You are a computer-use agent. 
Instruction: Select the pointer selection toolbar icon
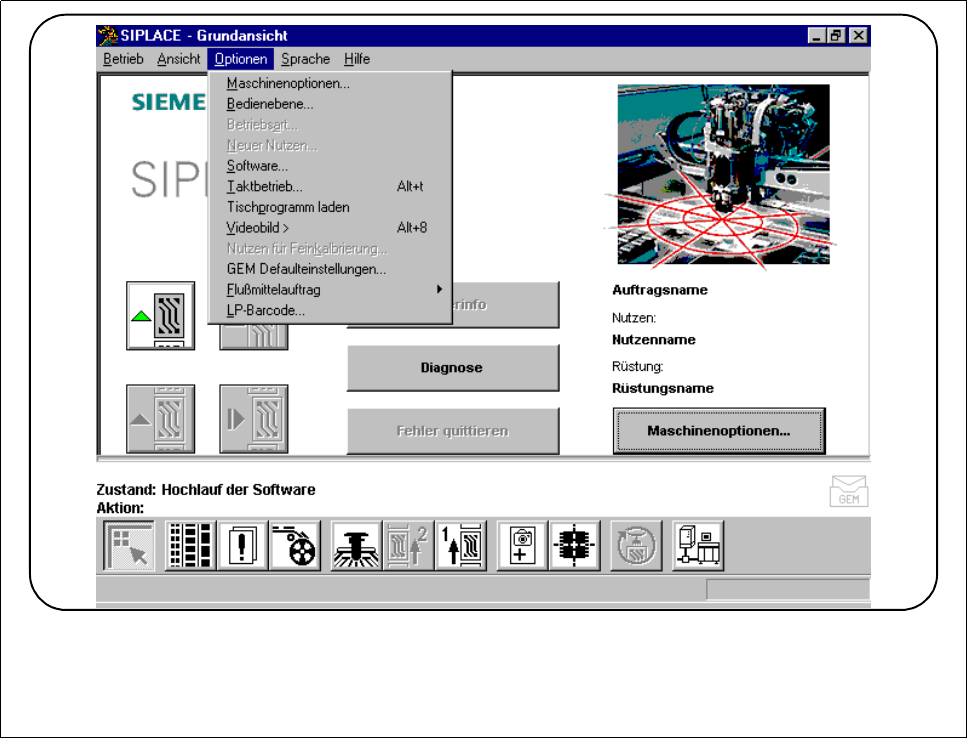pos(129,546)
